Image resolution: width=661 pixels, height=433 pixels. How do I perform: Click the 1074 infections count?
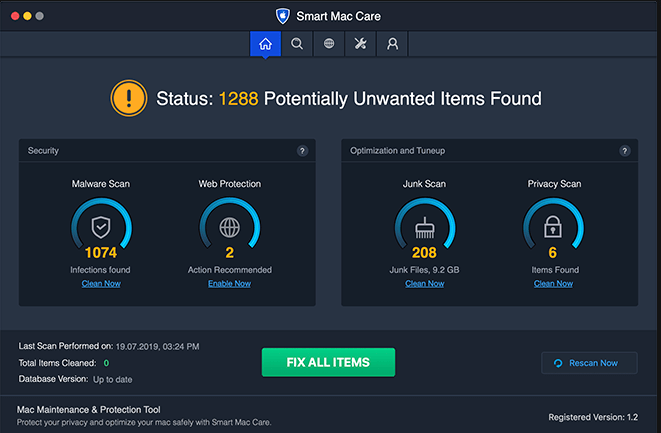(x=101, y=253)
